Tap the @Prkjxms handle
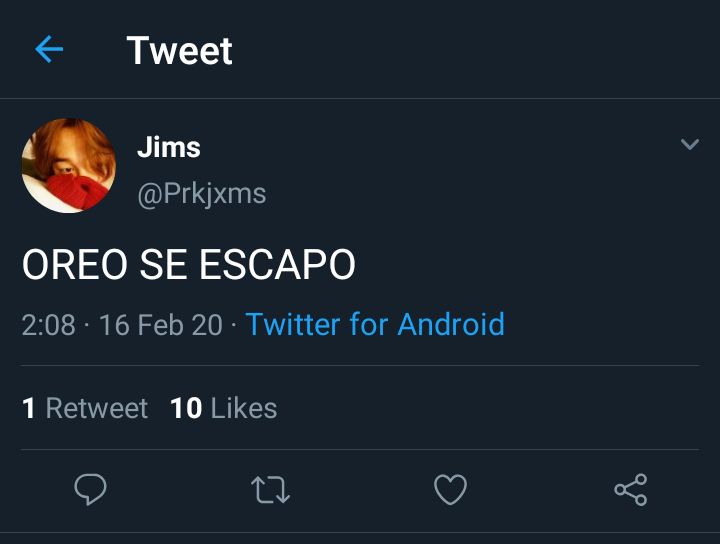 tap(202, 194)
